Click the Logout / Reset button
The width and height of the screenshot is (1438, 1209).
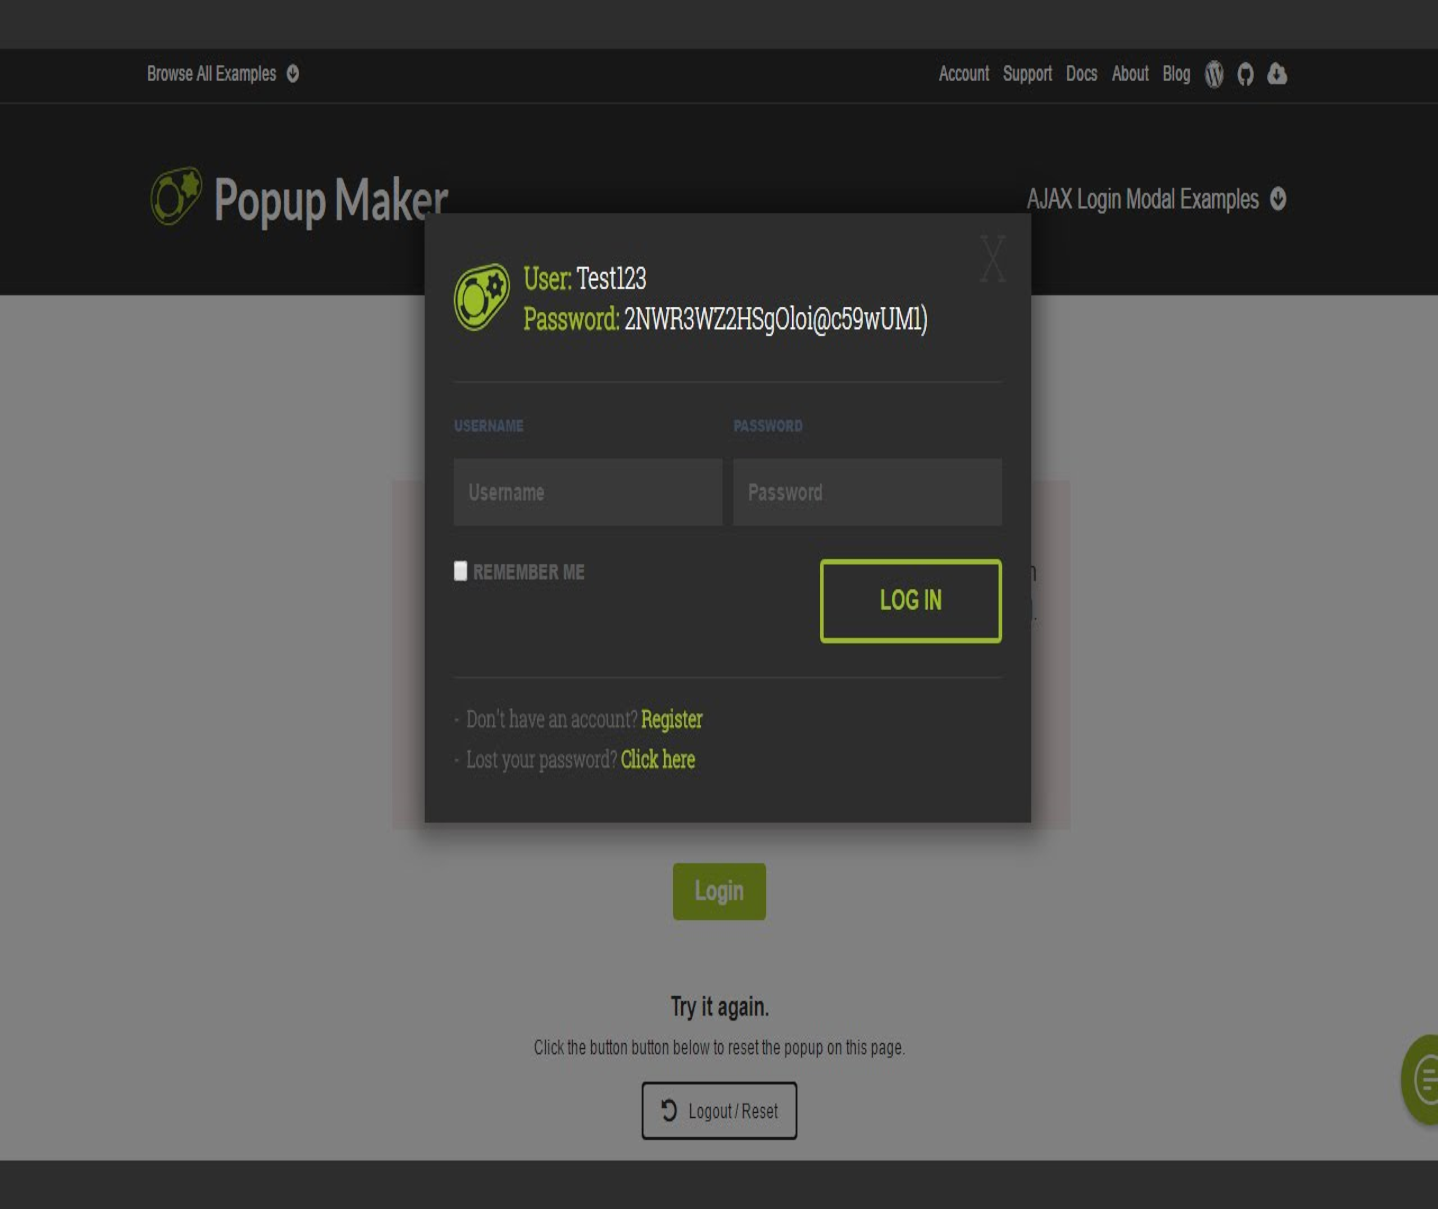719,1111
